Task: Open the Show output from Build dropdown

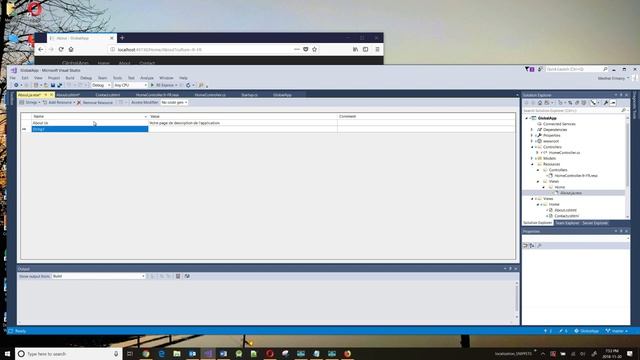Action: [x=98, y=276]
